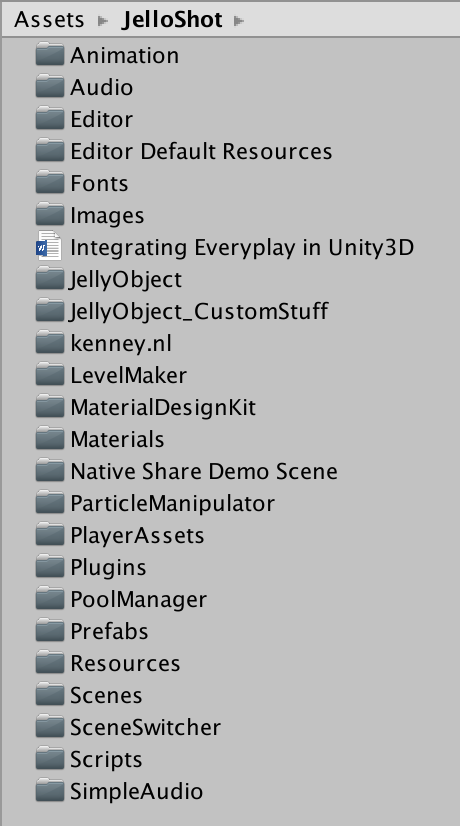Select the MaterialDesignKit folder label
The width and height of the screenshot is (460, 826).
point(163,408)
